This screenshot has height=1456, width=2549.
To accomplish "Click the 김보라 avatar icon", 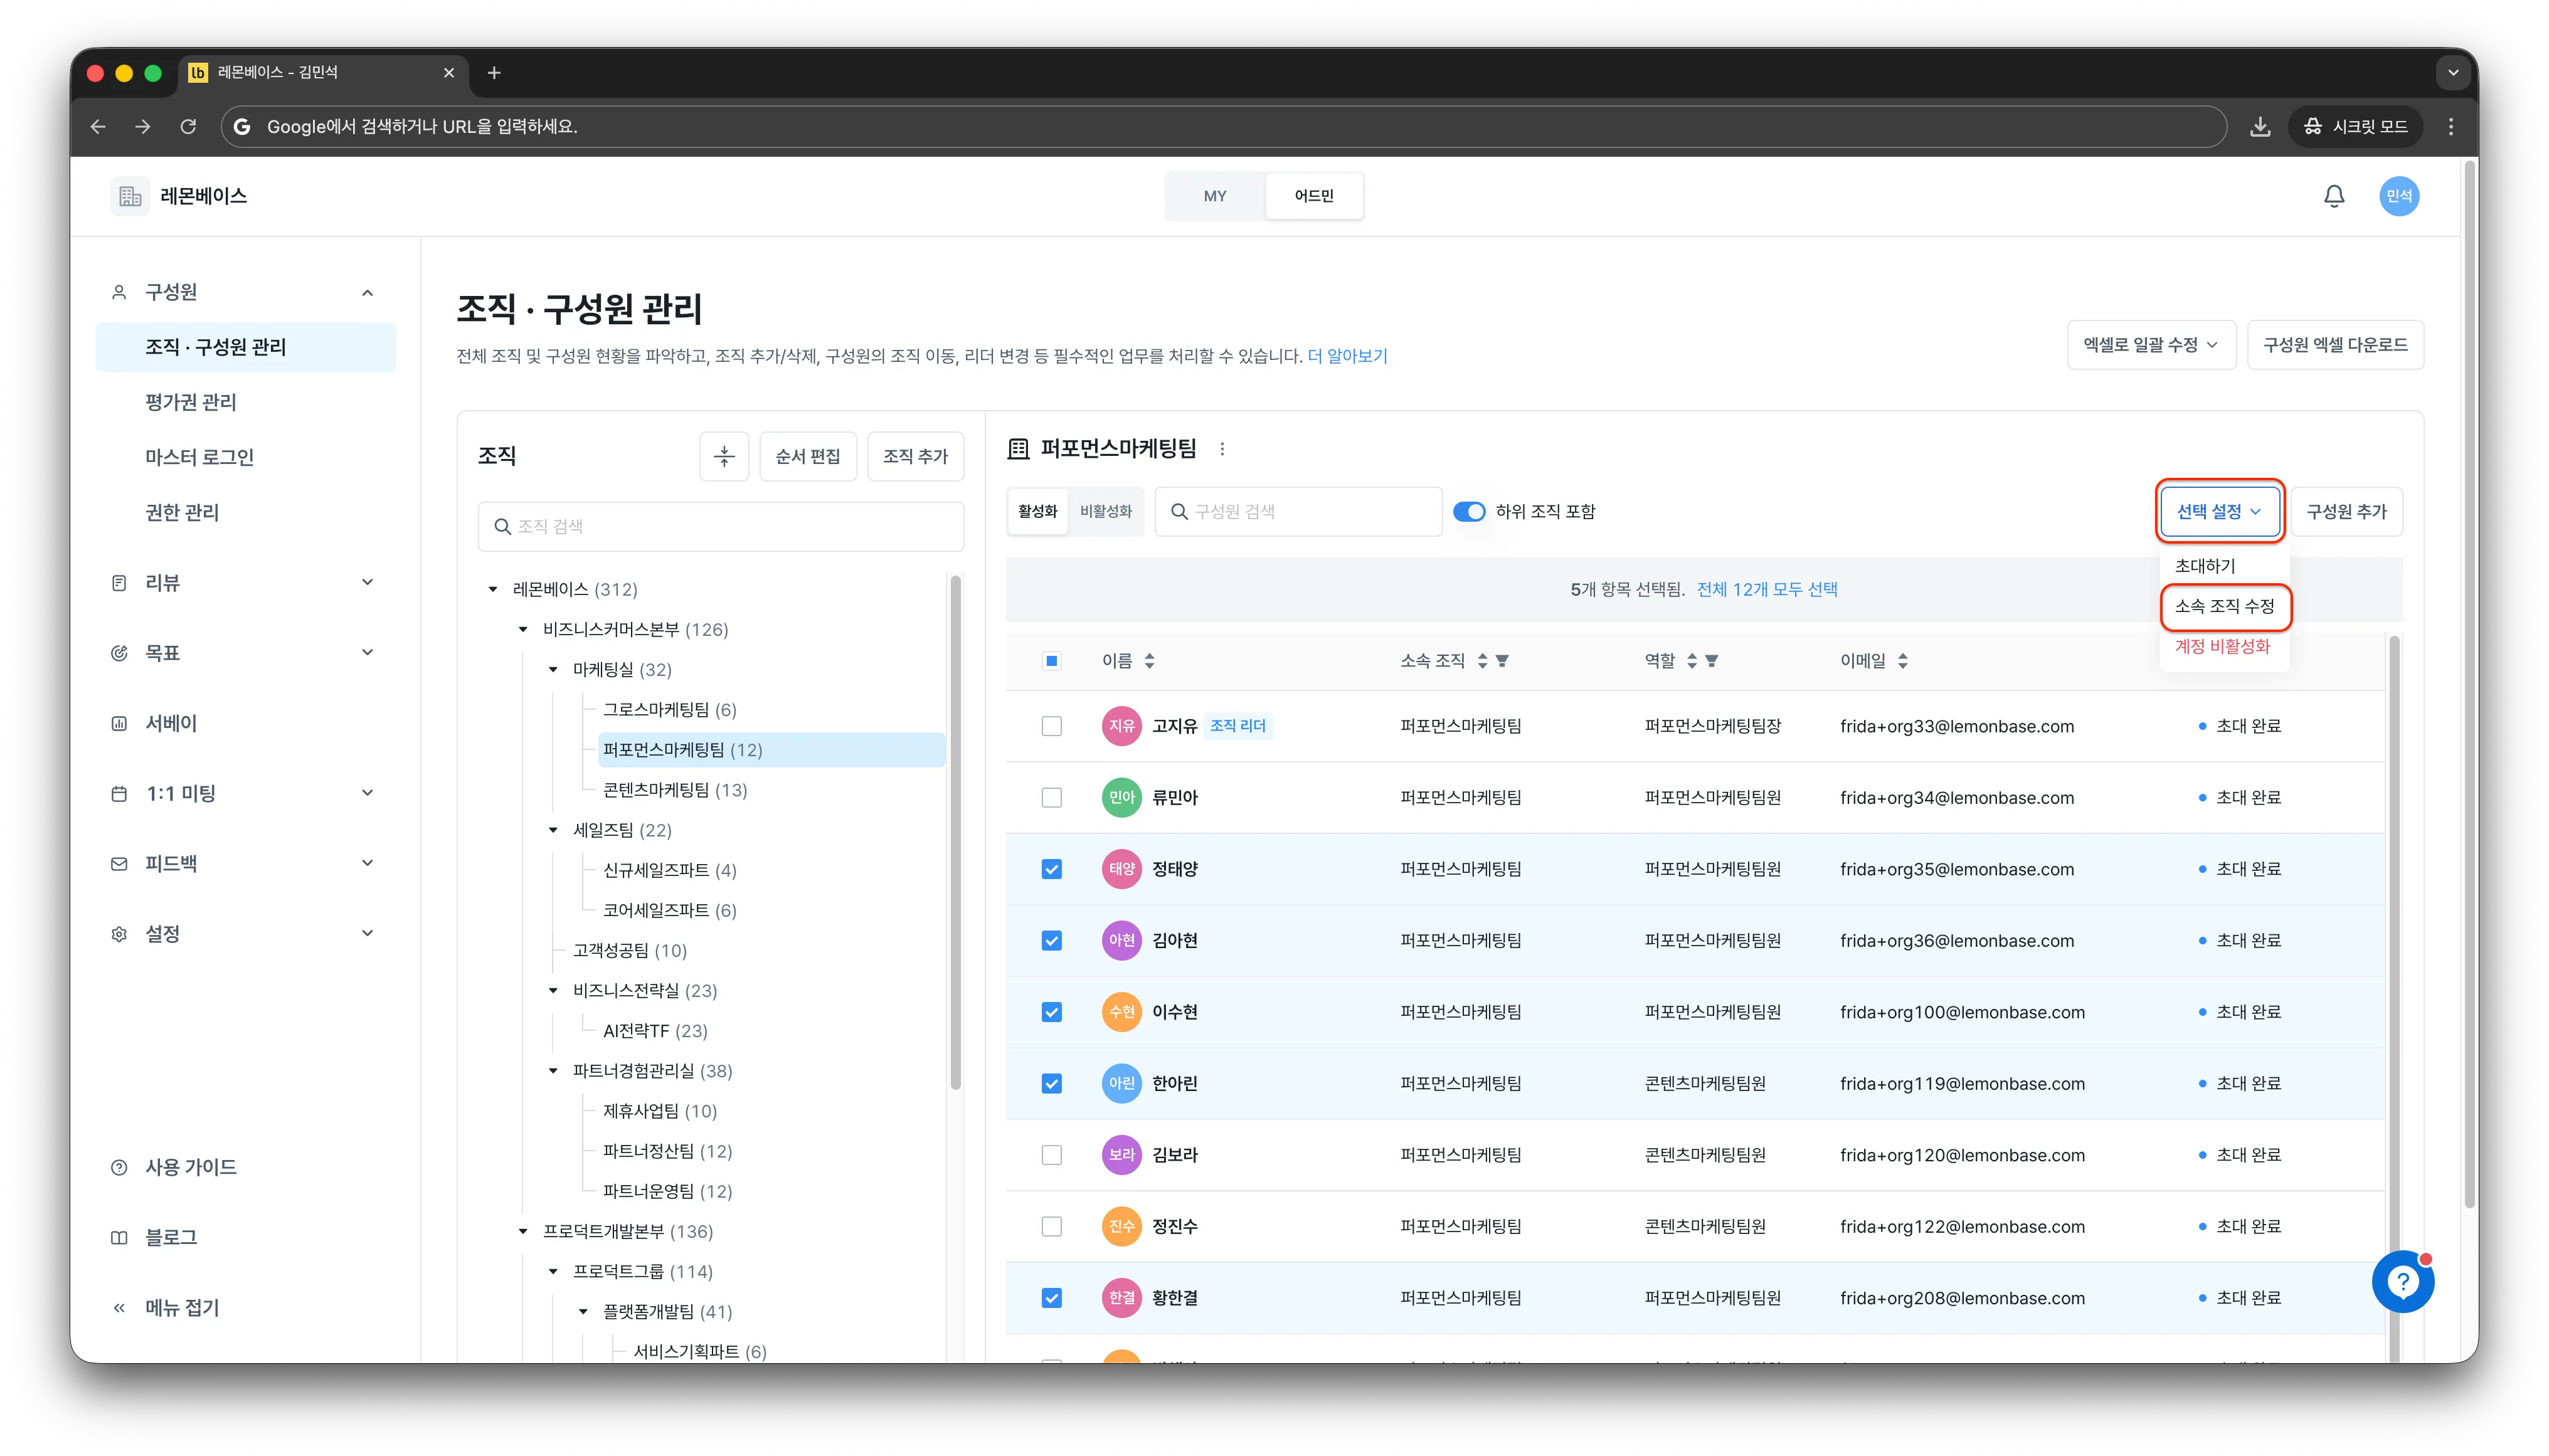I will (1121, 1155).
